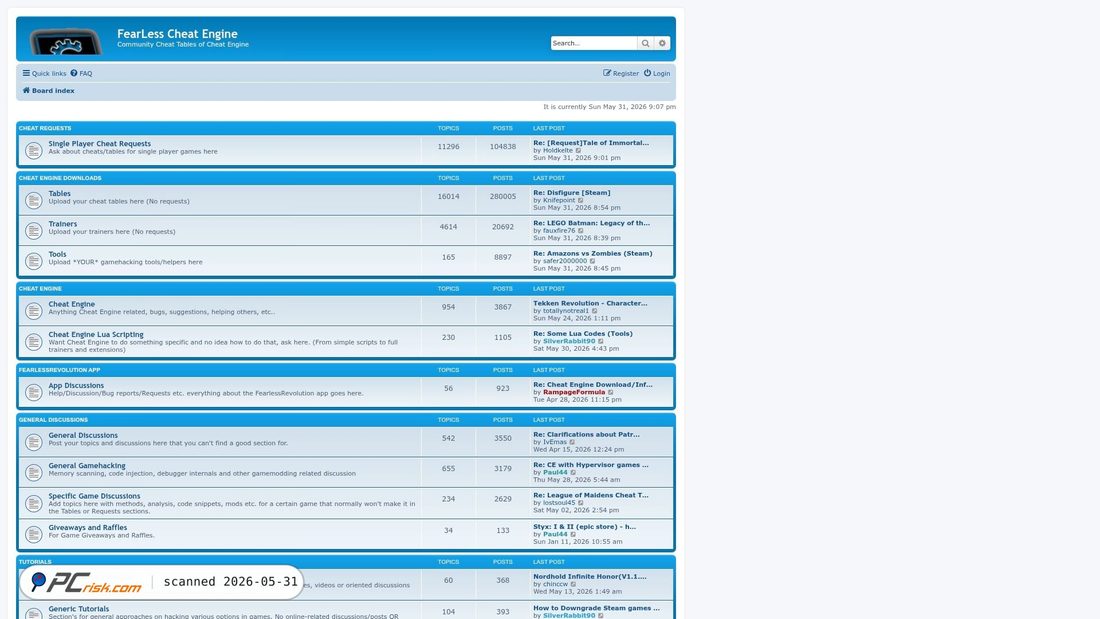This screenshot has width=1100, height=619.
Task: Click the Single Player posts count 104838
Action: coord(503,147)
